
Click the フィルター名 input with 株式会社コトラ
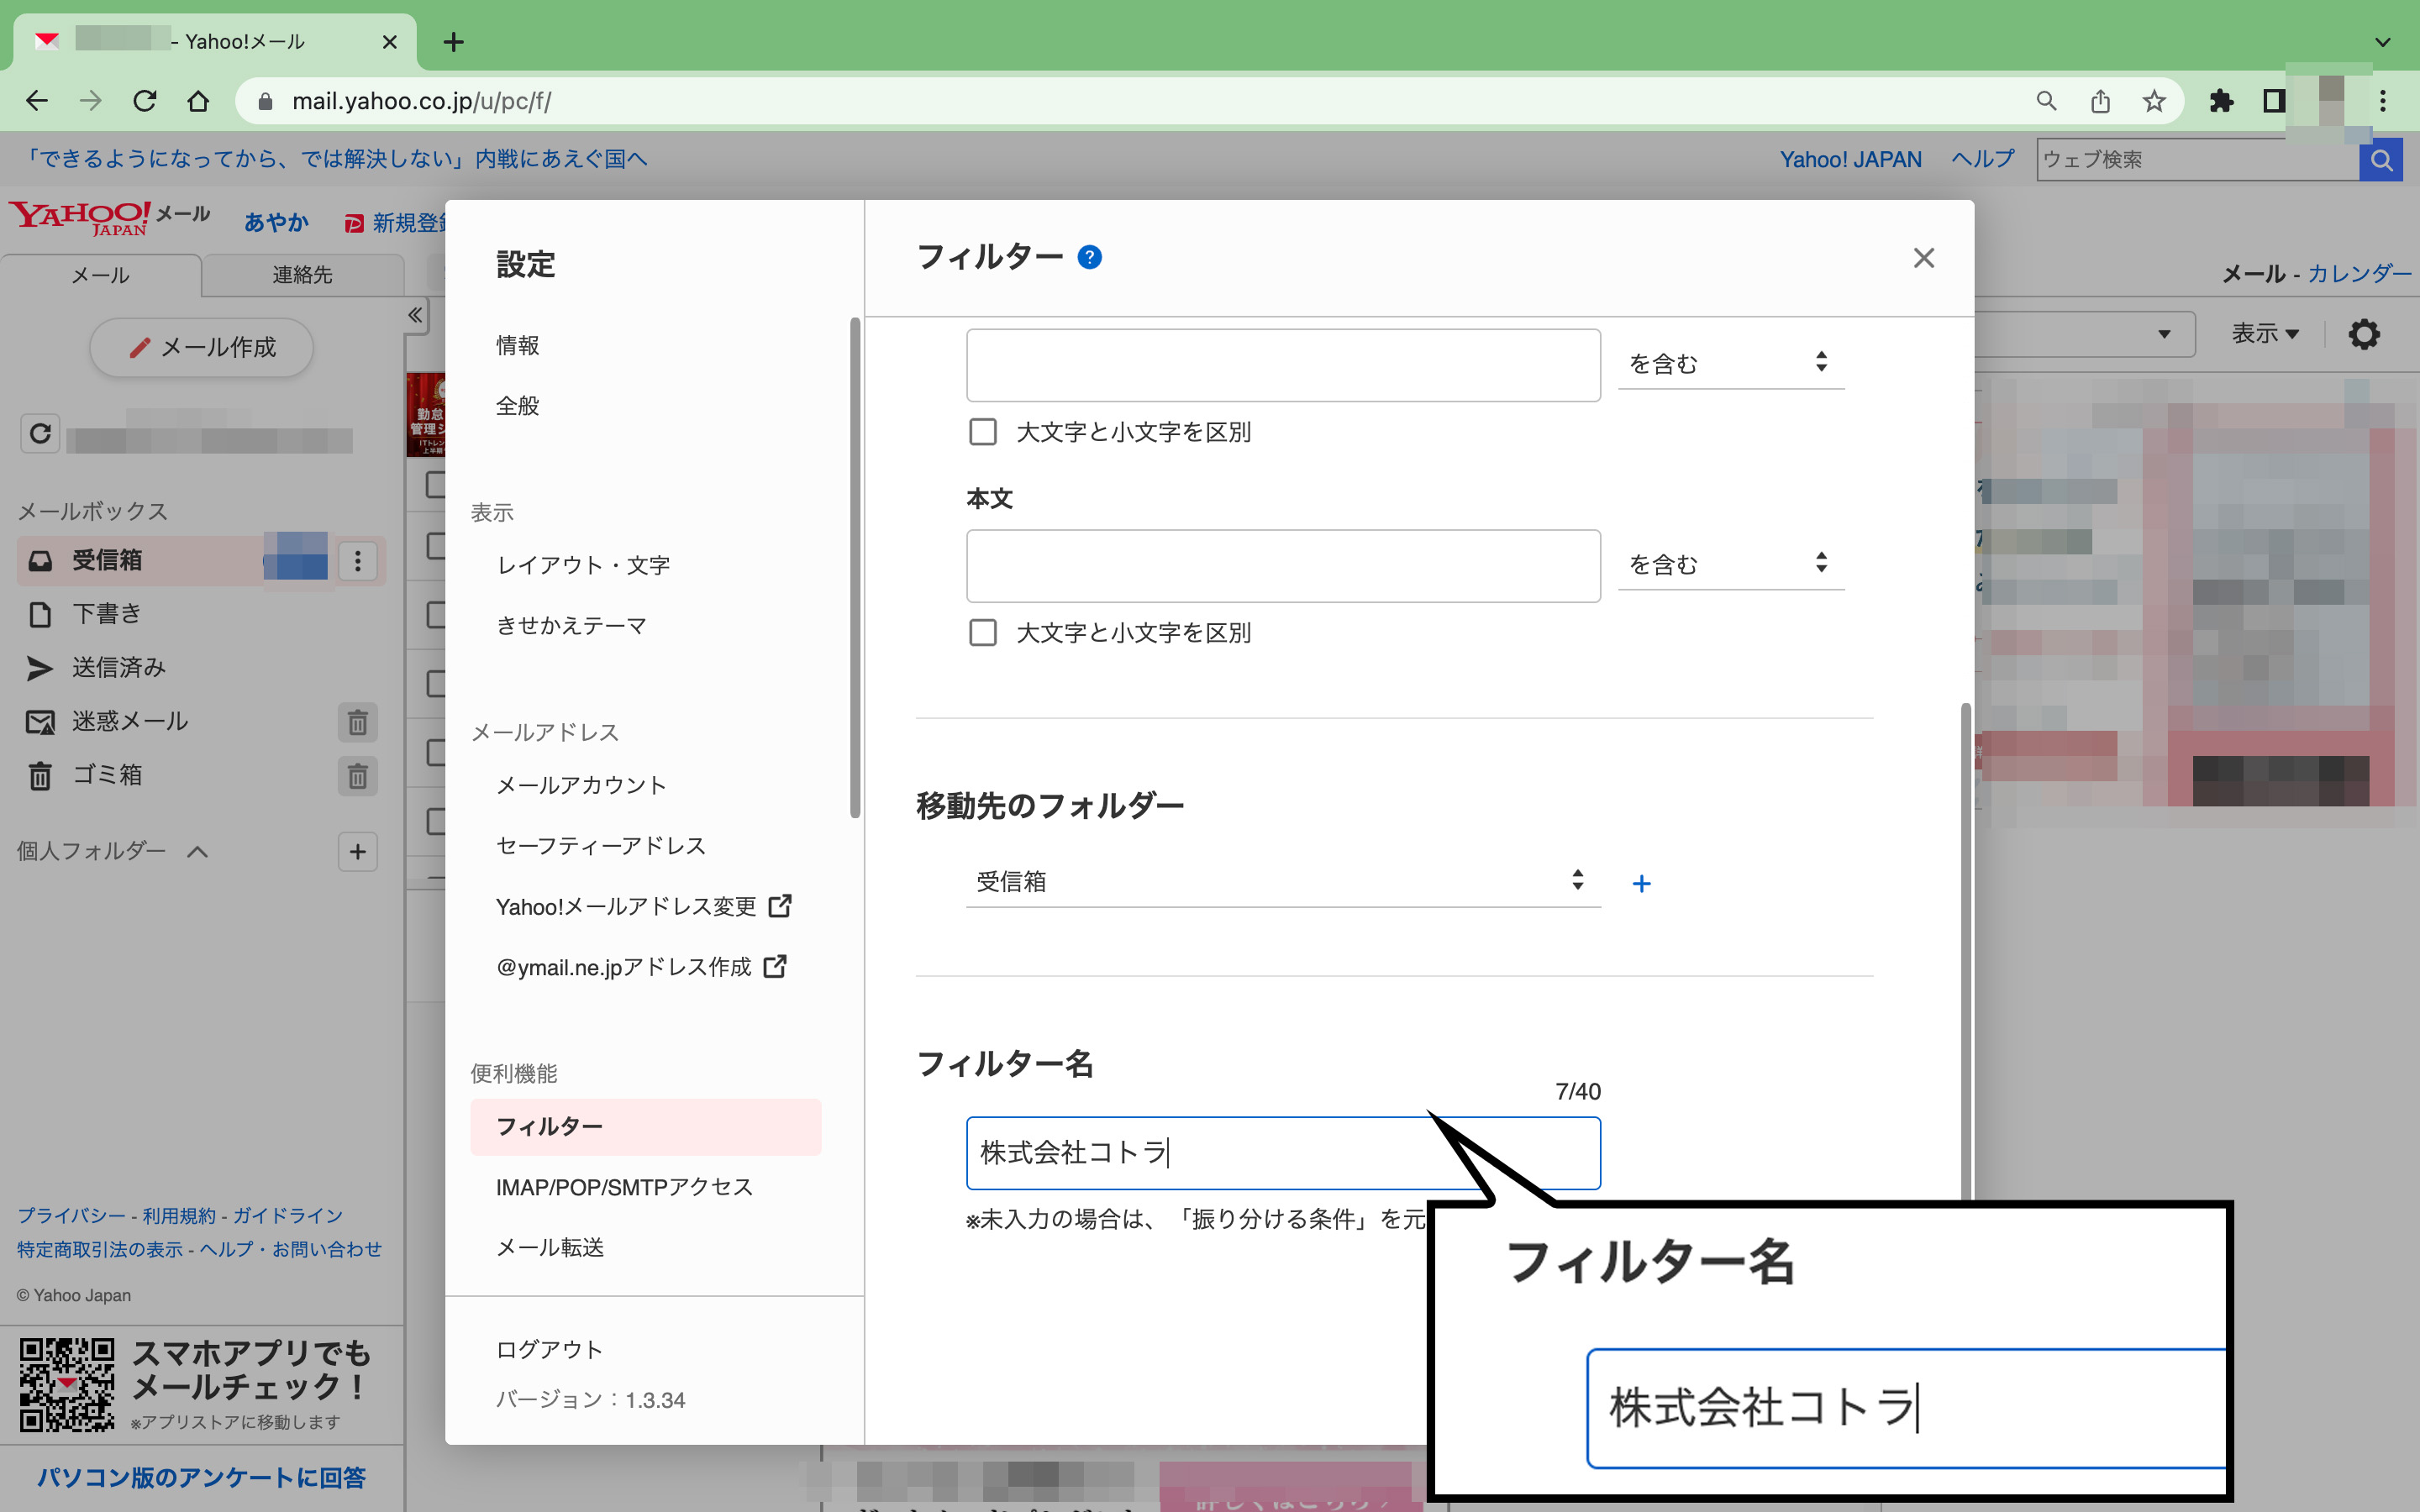(1283, 1153)
